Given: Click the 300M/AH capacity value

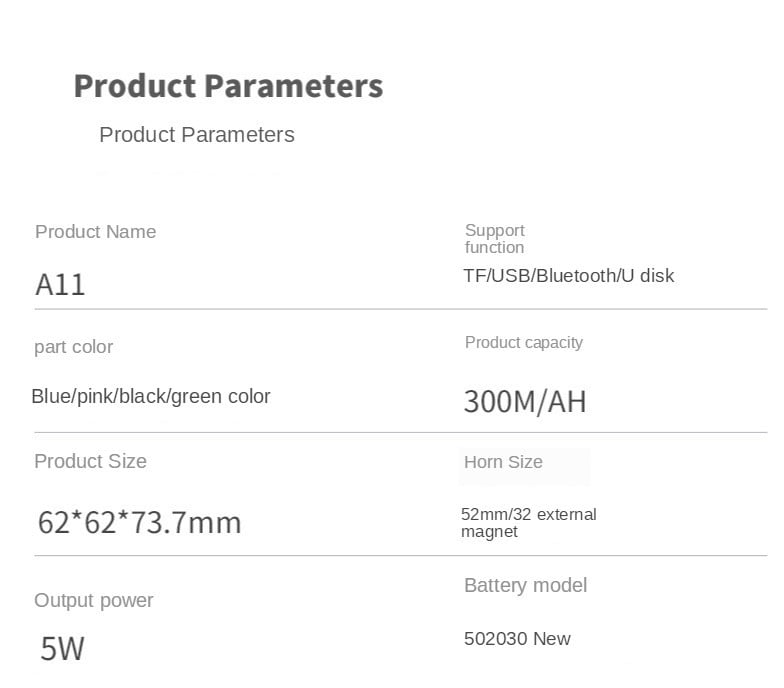Looking at the screenshot, I should (525, 402).
